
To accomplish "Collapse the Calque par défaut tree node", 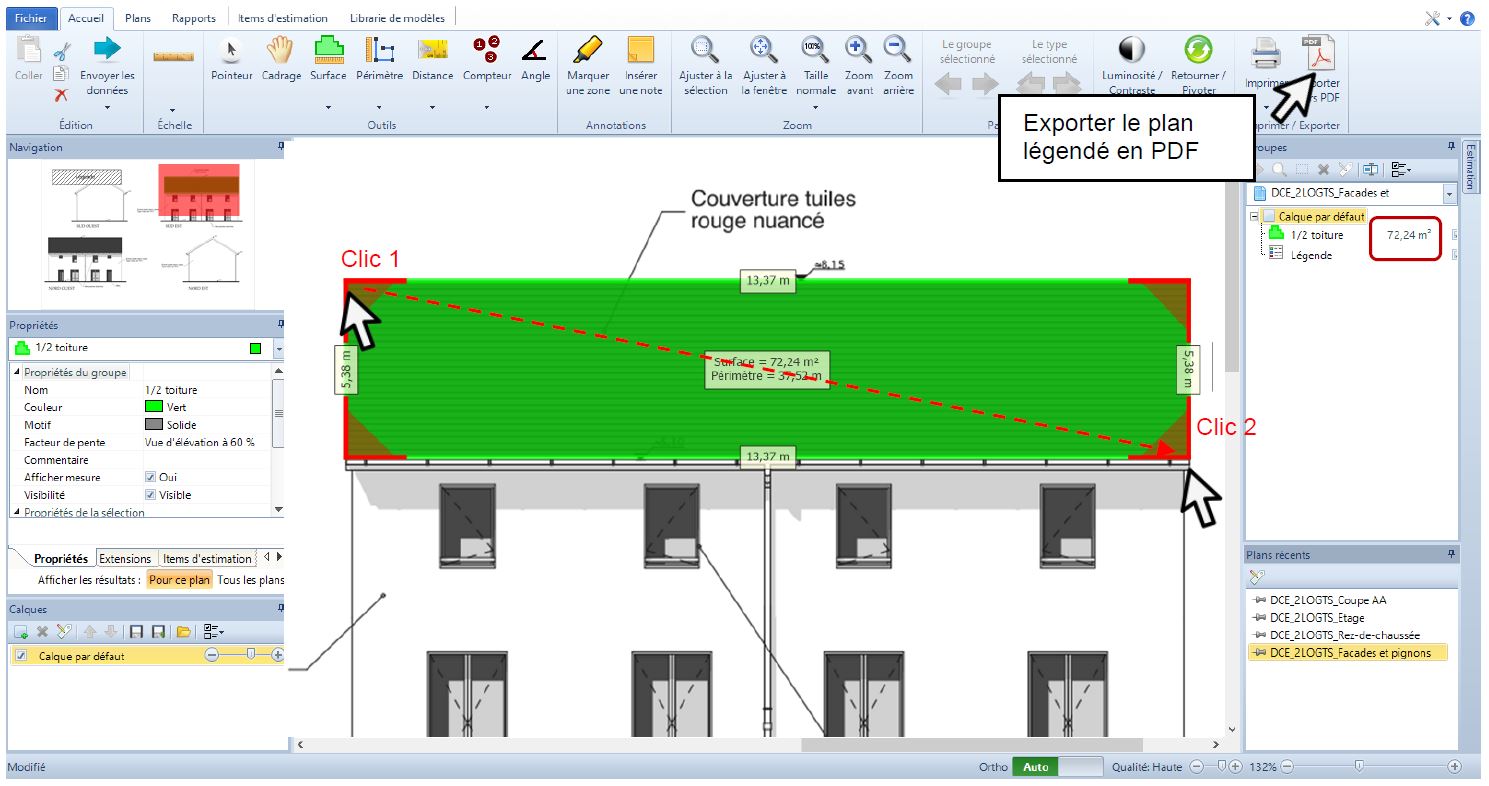I will [x=1254, y=217].
